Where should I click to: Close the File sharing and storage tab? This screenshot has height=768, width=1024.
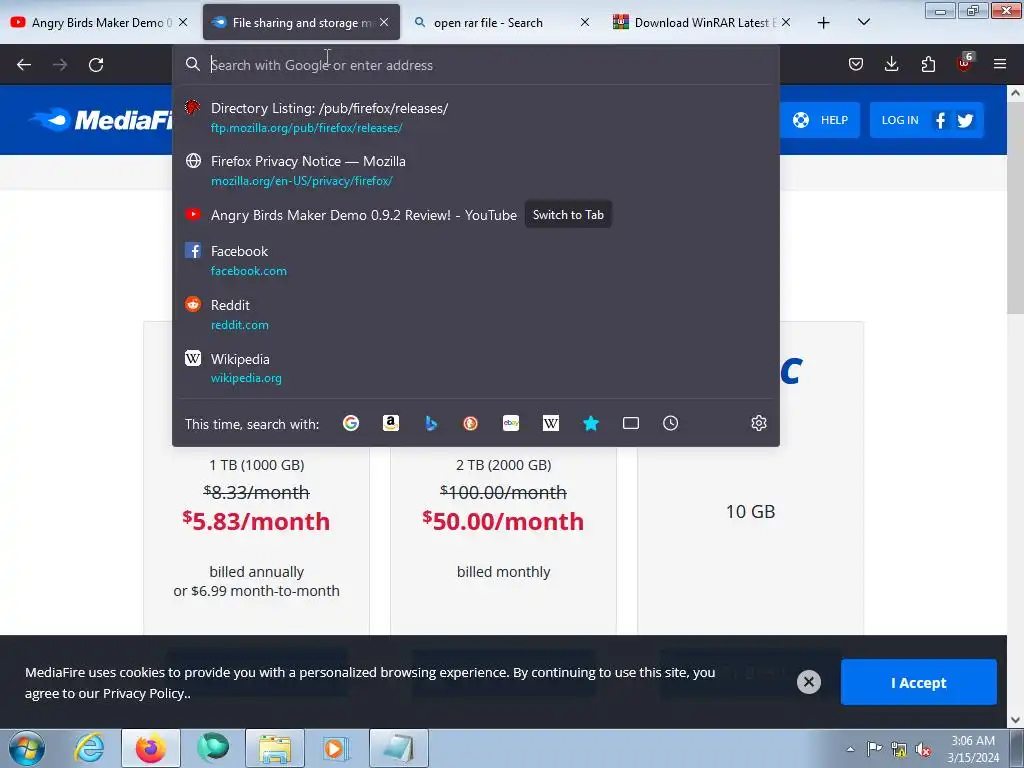coord(384,22)
